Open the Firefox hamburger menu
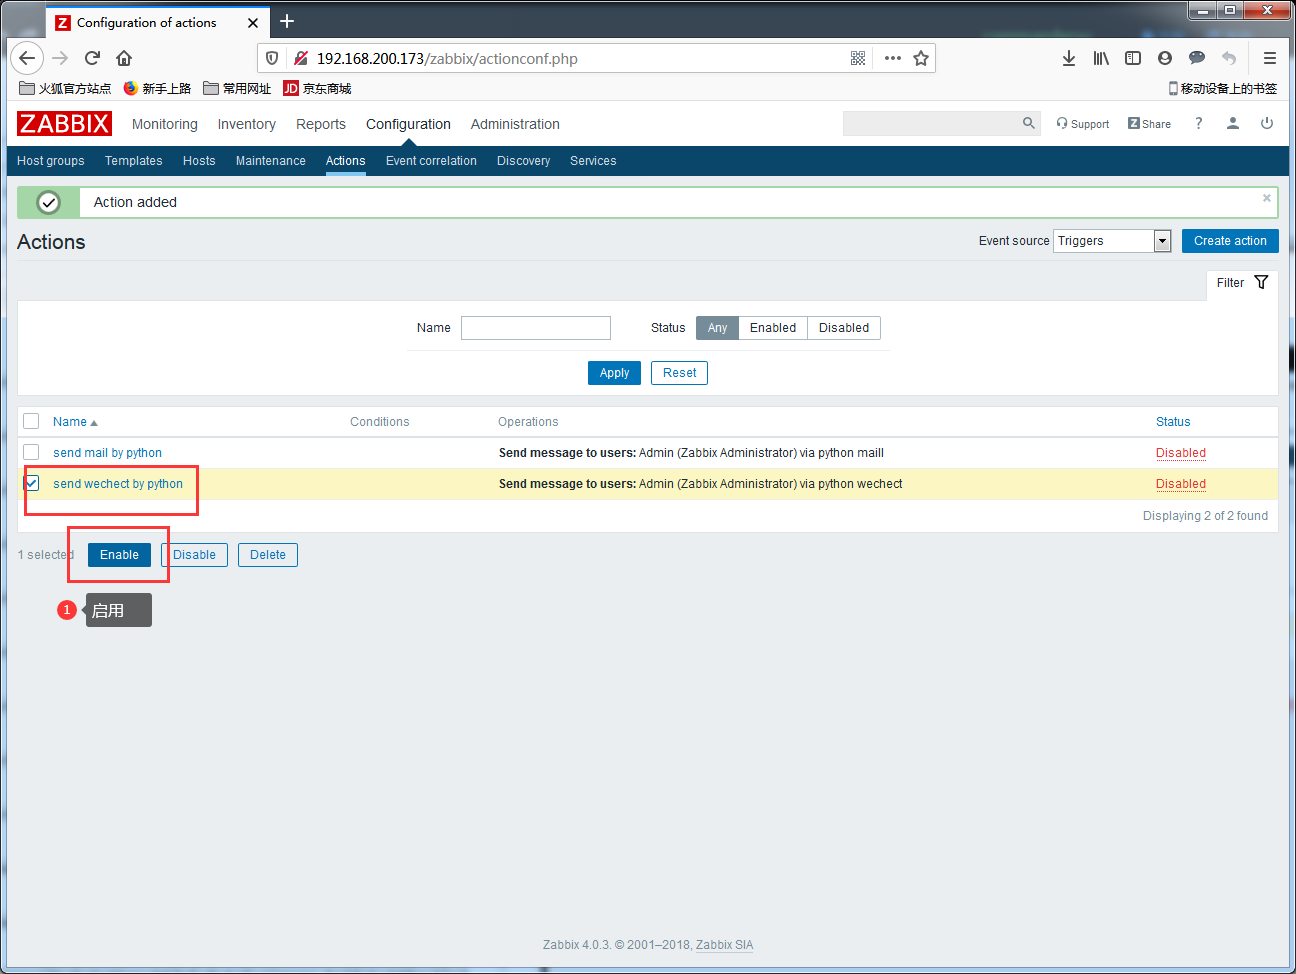Image resolution: width=1296 pixels, height=974 pixels. click(1270, 58)
